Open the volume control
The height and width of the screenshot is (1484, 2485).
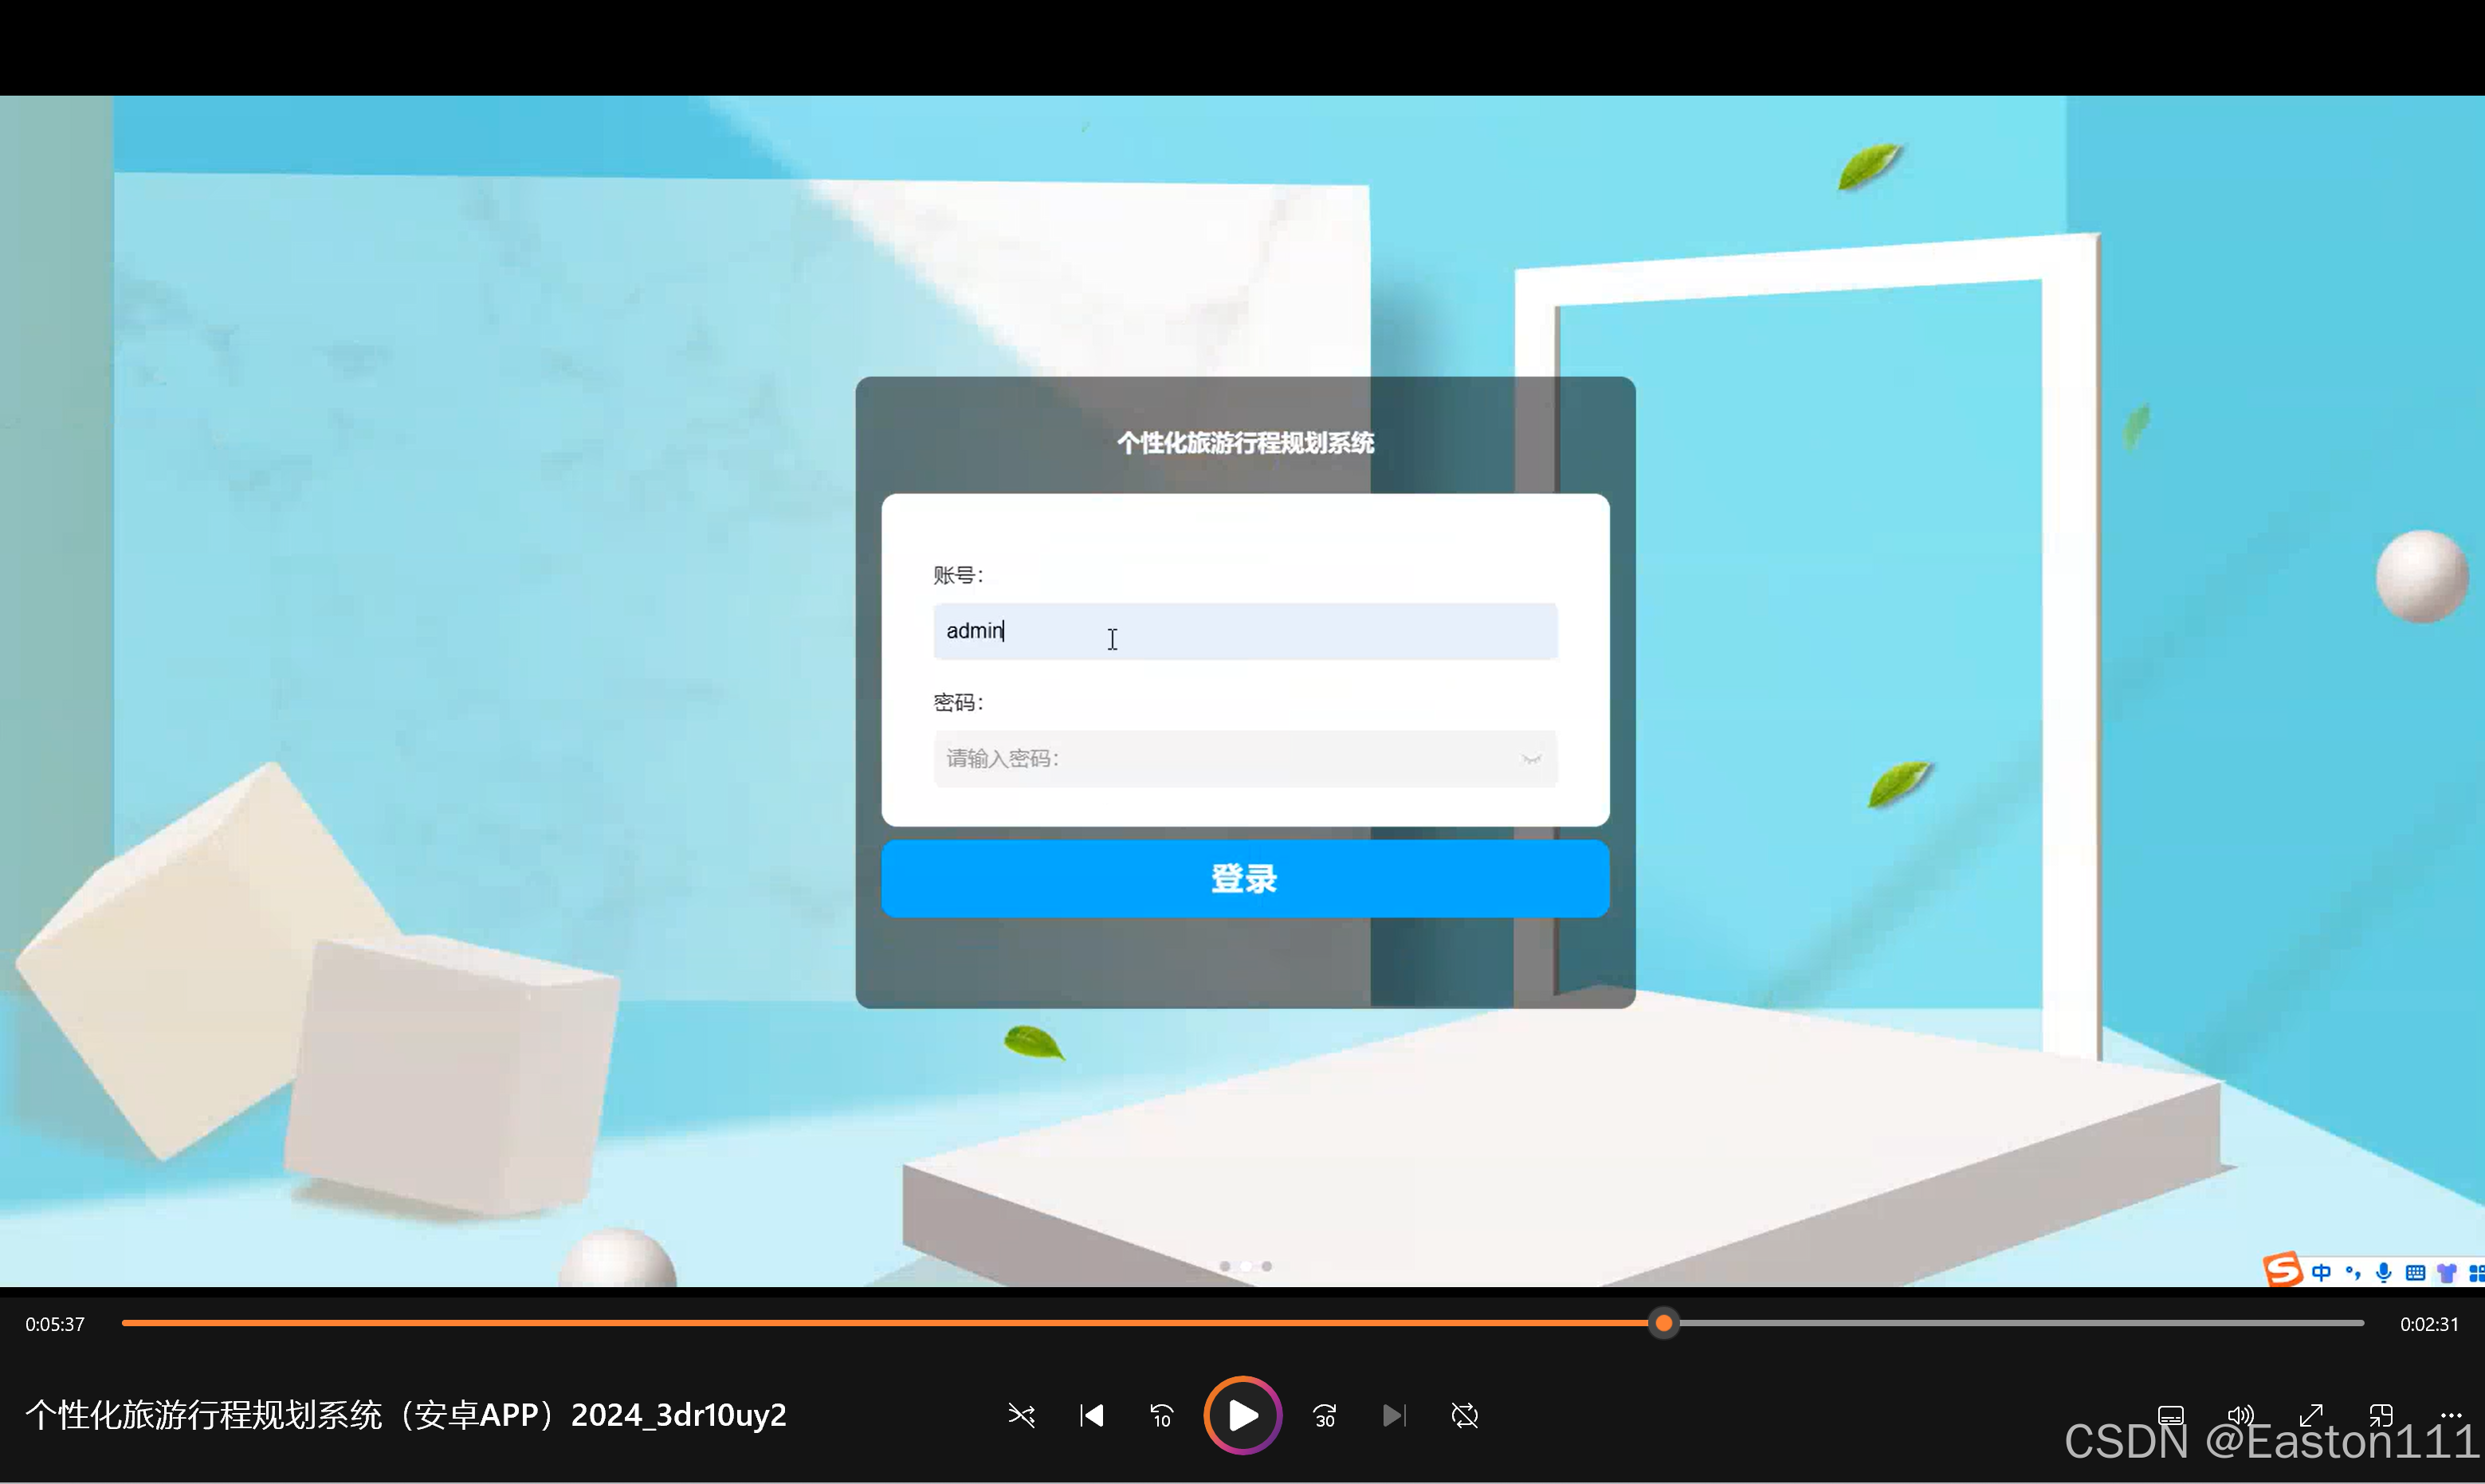coord(2240,1415)
